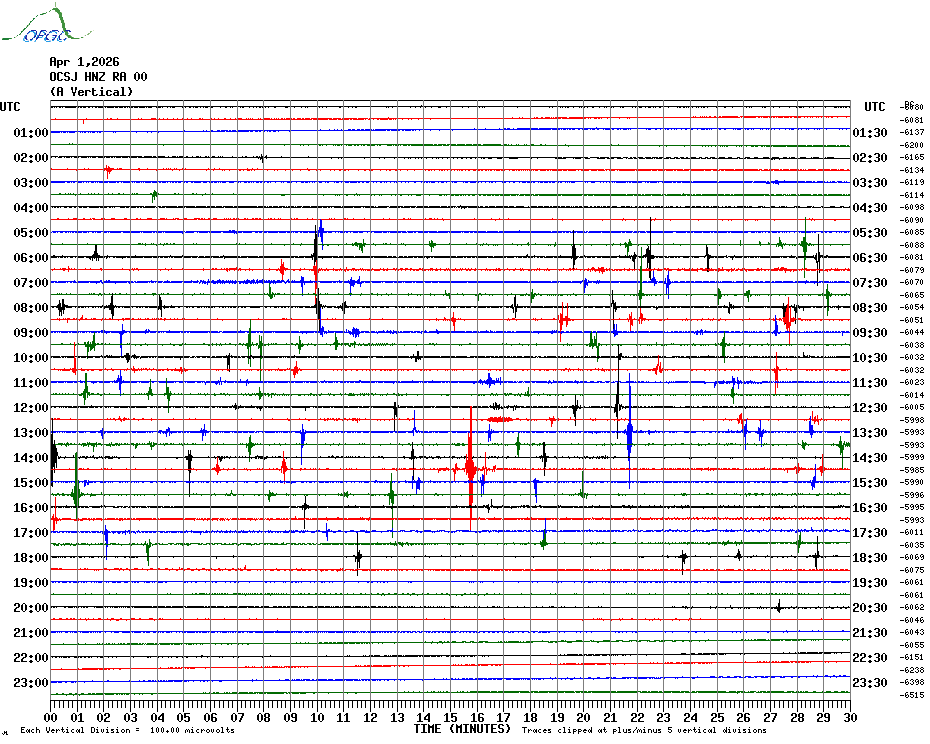This screenshot has width=930, height=744.
Task: Click the -6515 value at bottom right
Action: point(912,695)
